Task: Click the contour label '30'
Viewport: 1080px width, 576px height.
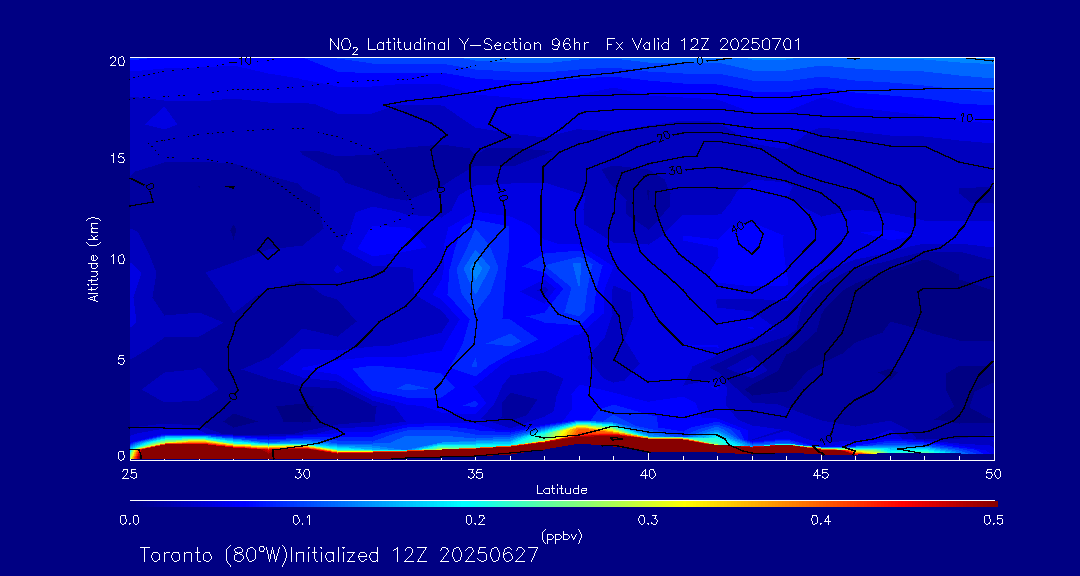Action: (676, 169)
